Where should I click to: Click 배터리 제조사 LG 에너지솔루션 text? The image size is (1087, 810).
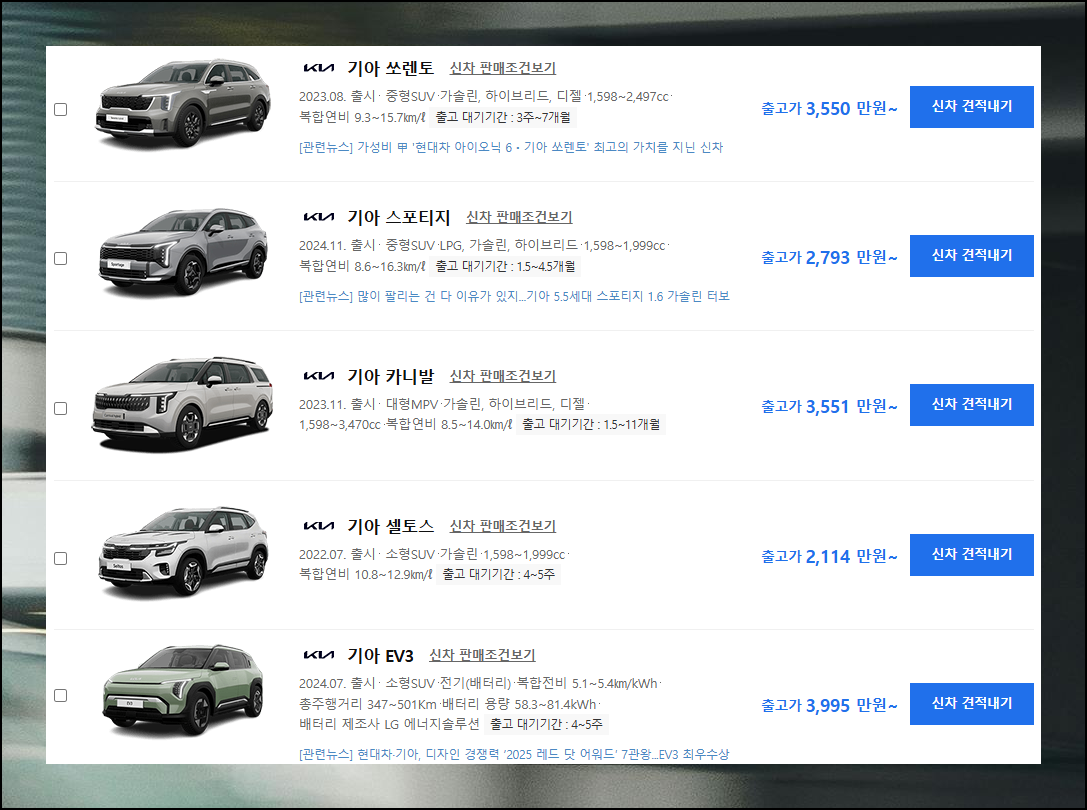point(389,724)
